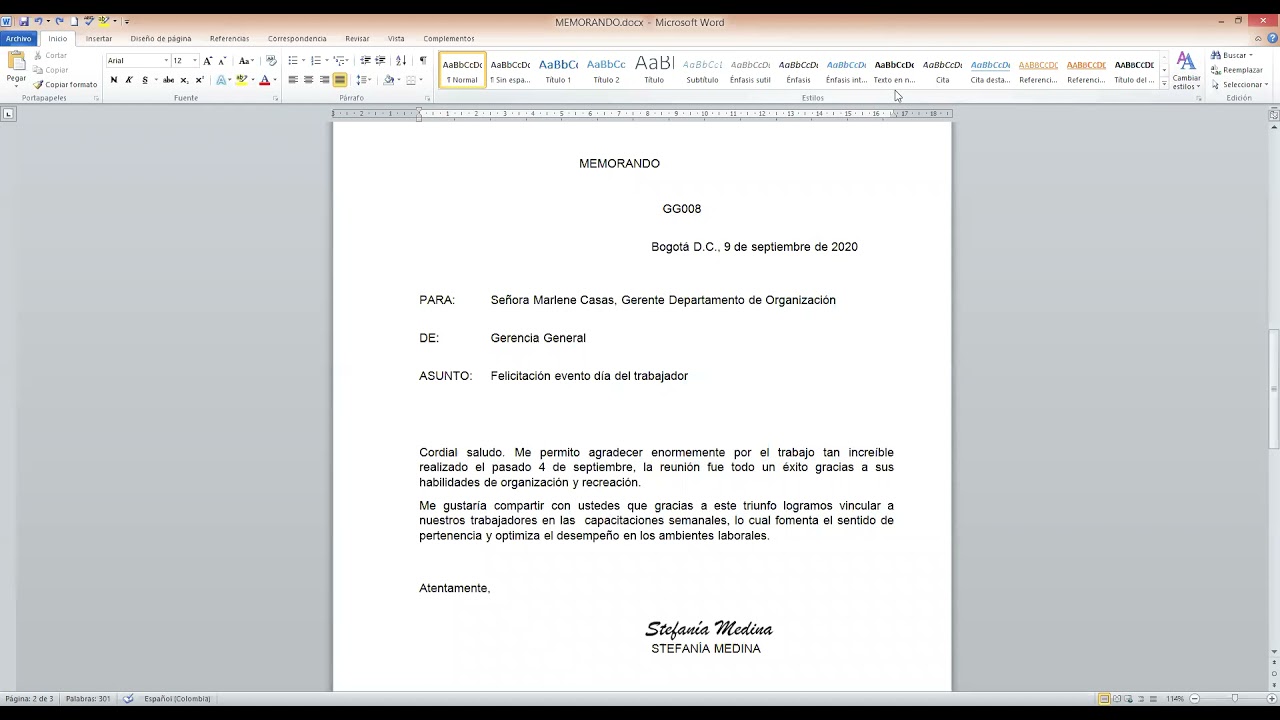The width and height of the screenshot is (1280, 720).
Task: Click the Copiar formato brush
Action: click(x=65, y=85)
